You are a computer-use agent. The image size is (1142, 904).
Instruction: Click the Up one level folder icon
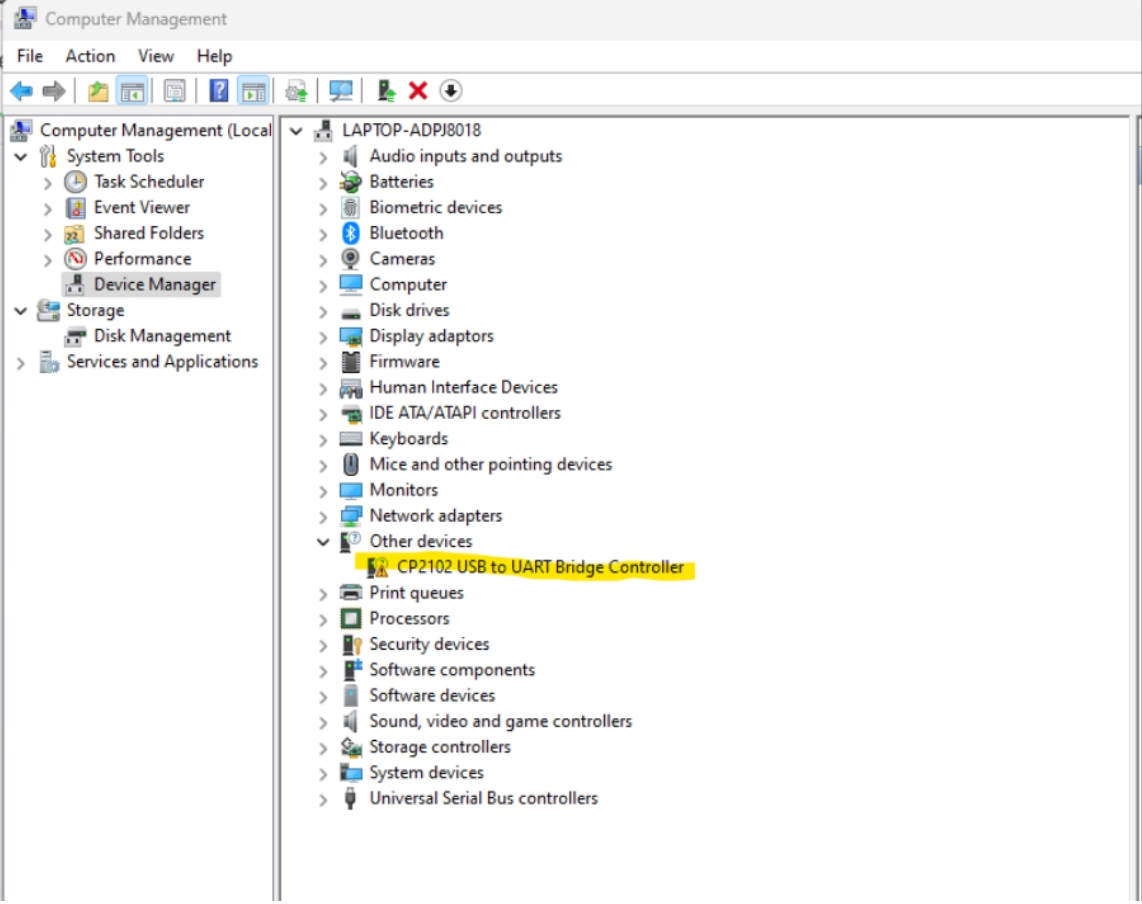pyautogui.click(x=98, y=91)
